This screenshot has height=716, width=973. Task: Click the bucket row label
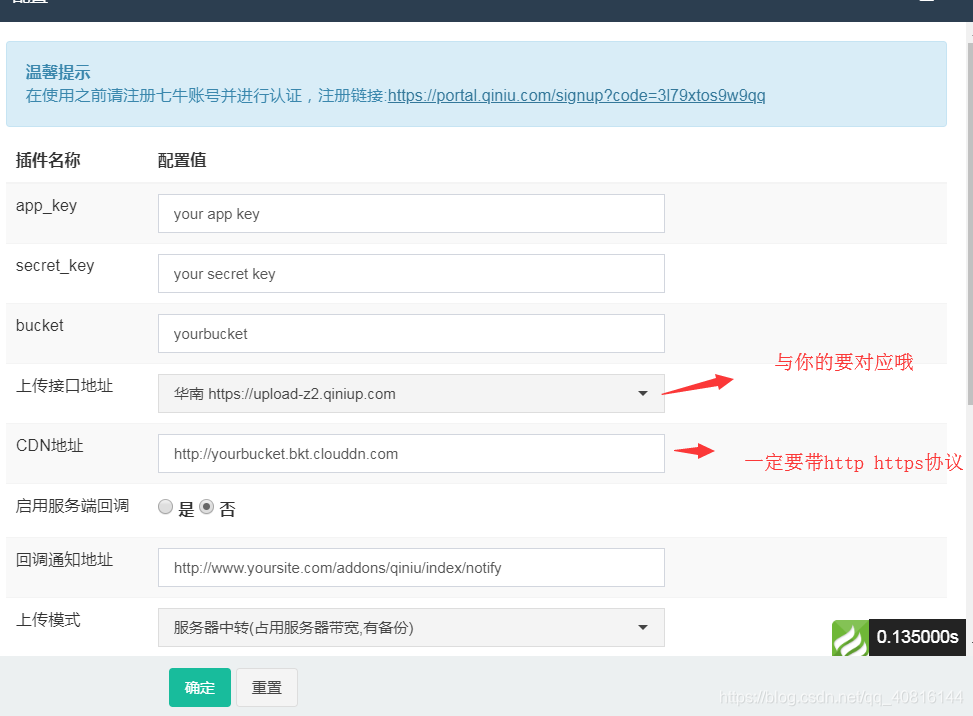tap(40, 326)
